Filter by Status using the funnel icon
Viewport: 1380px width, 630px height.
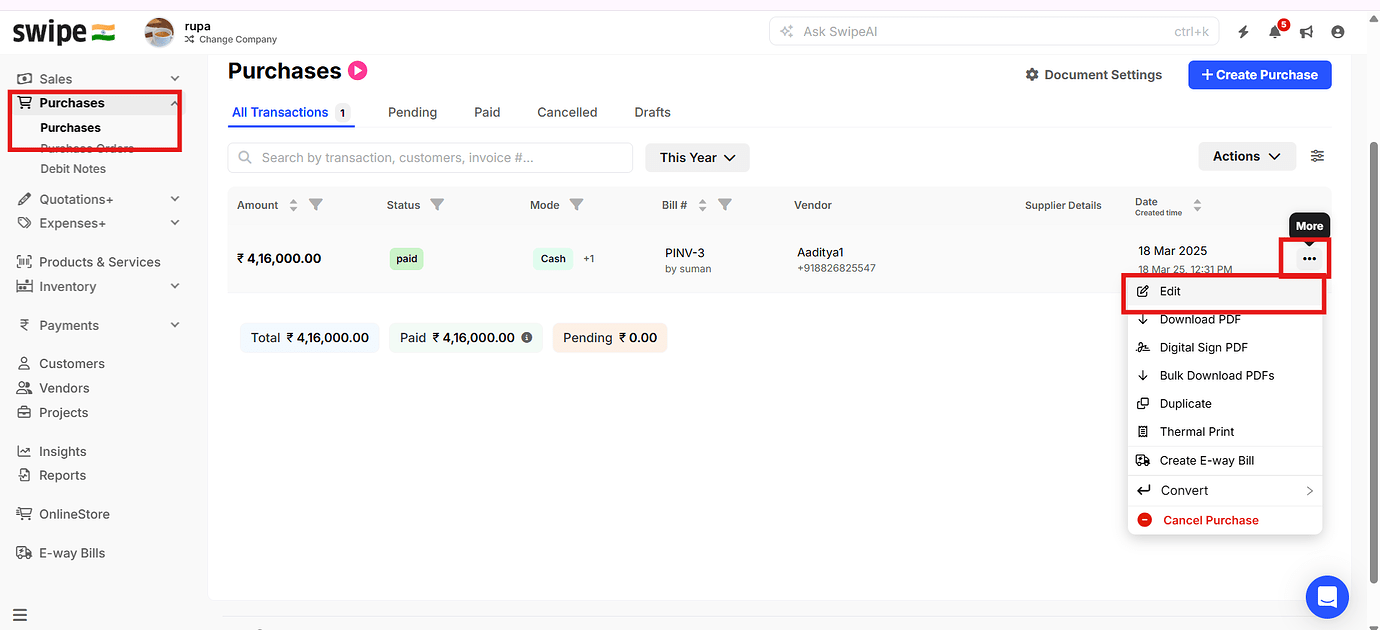[438, 204]
